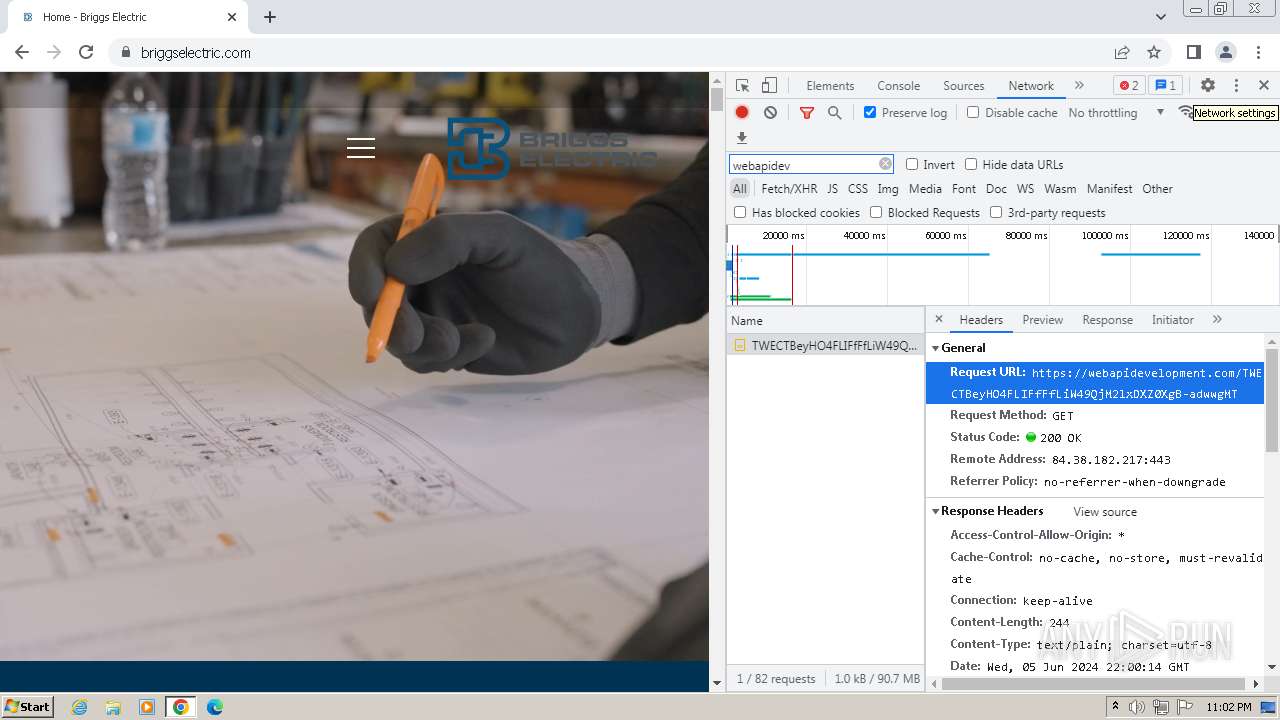
Task: Enable 3rd-party requests filter
Action: coord(996,212)
